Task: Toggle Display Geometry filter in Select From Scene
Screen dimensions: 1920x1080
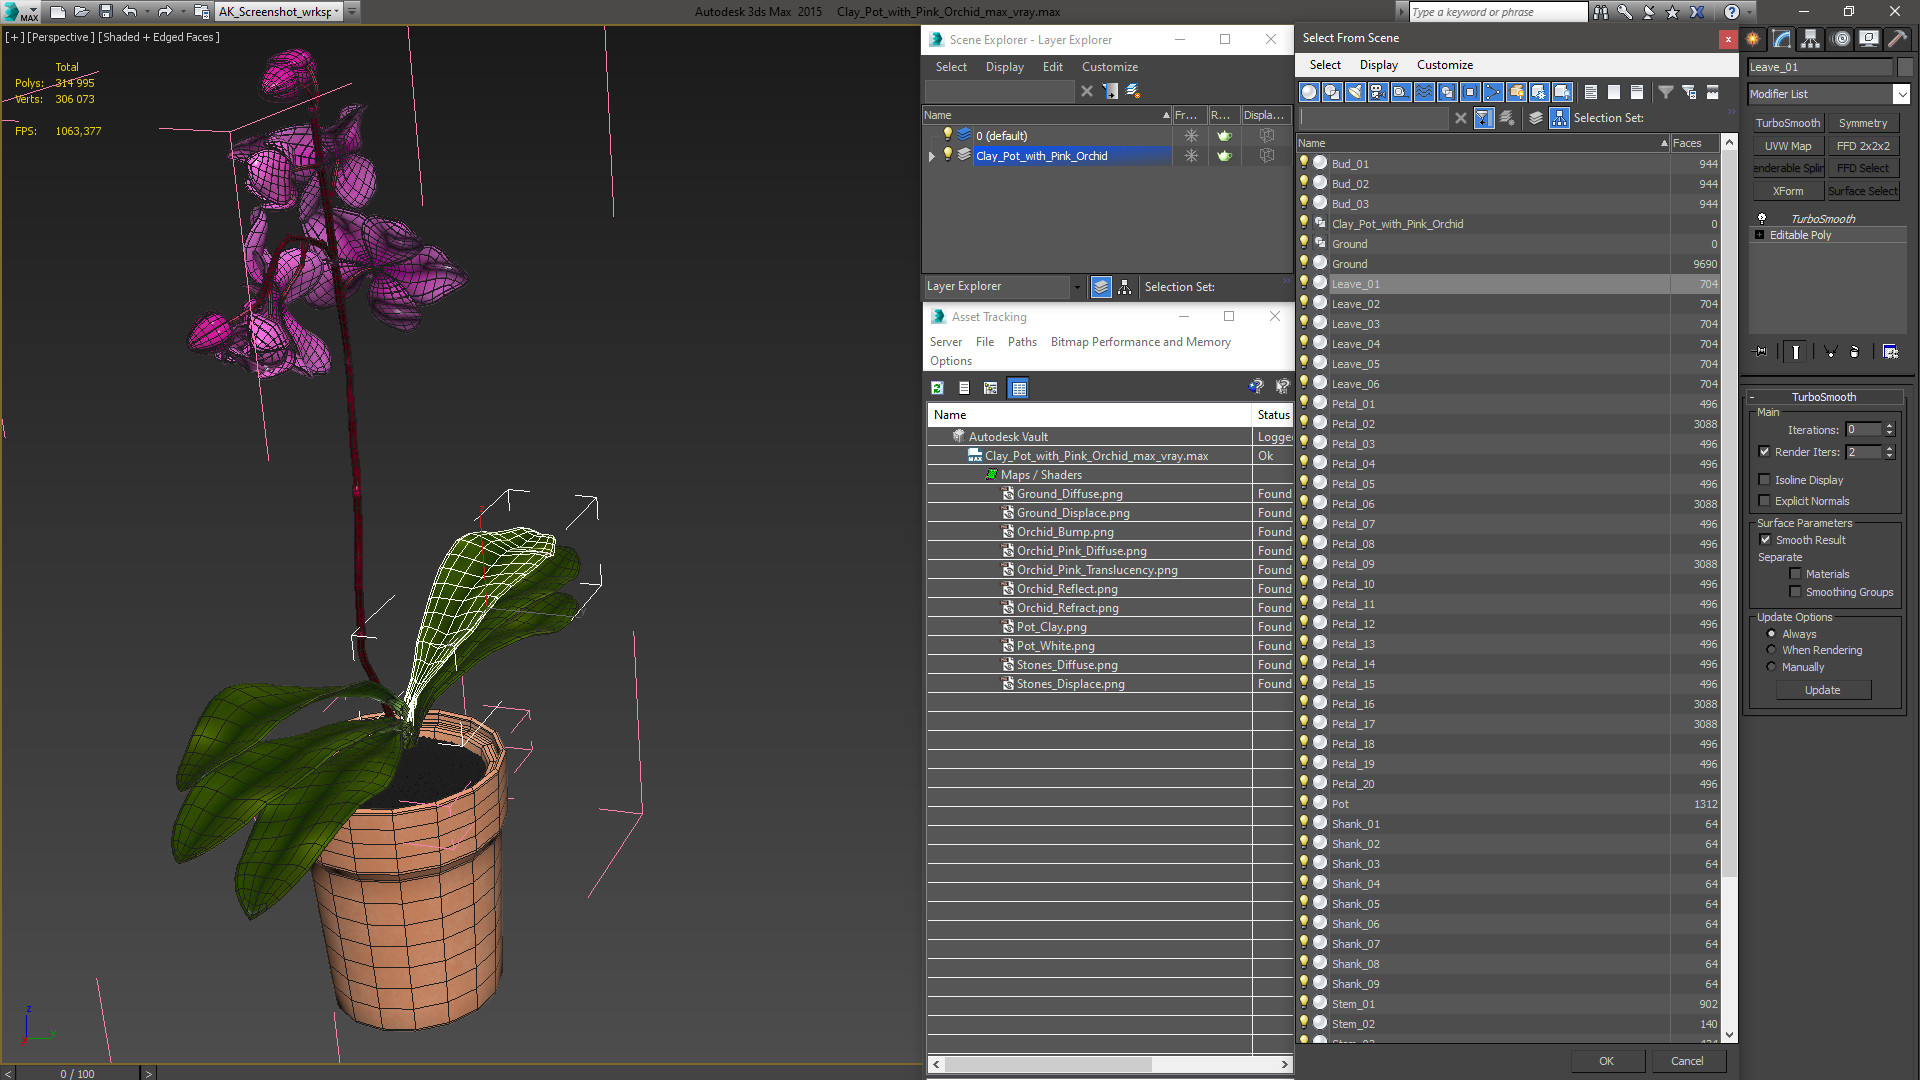Action: tap(1309, 92)
